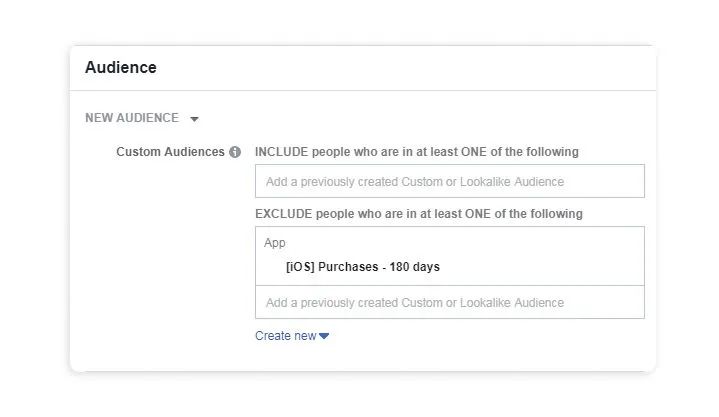Click the EXCLUDE people instruction text
Image resolution: width=719 pixels, height=417 pixels.
(419, 214)
